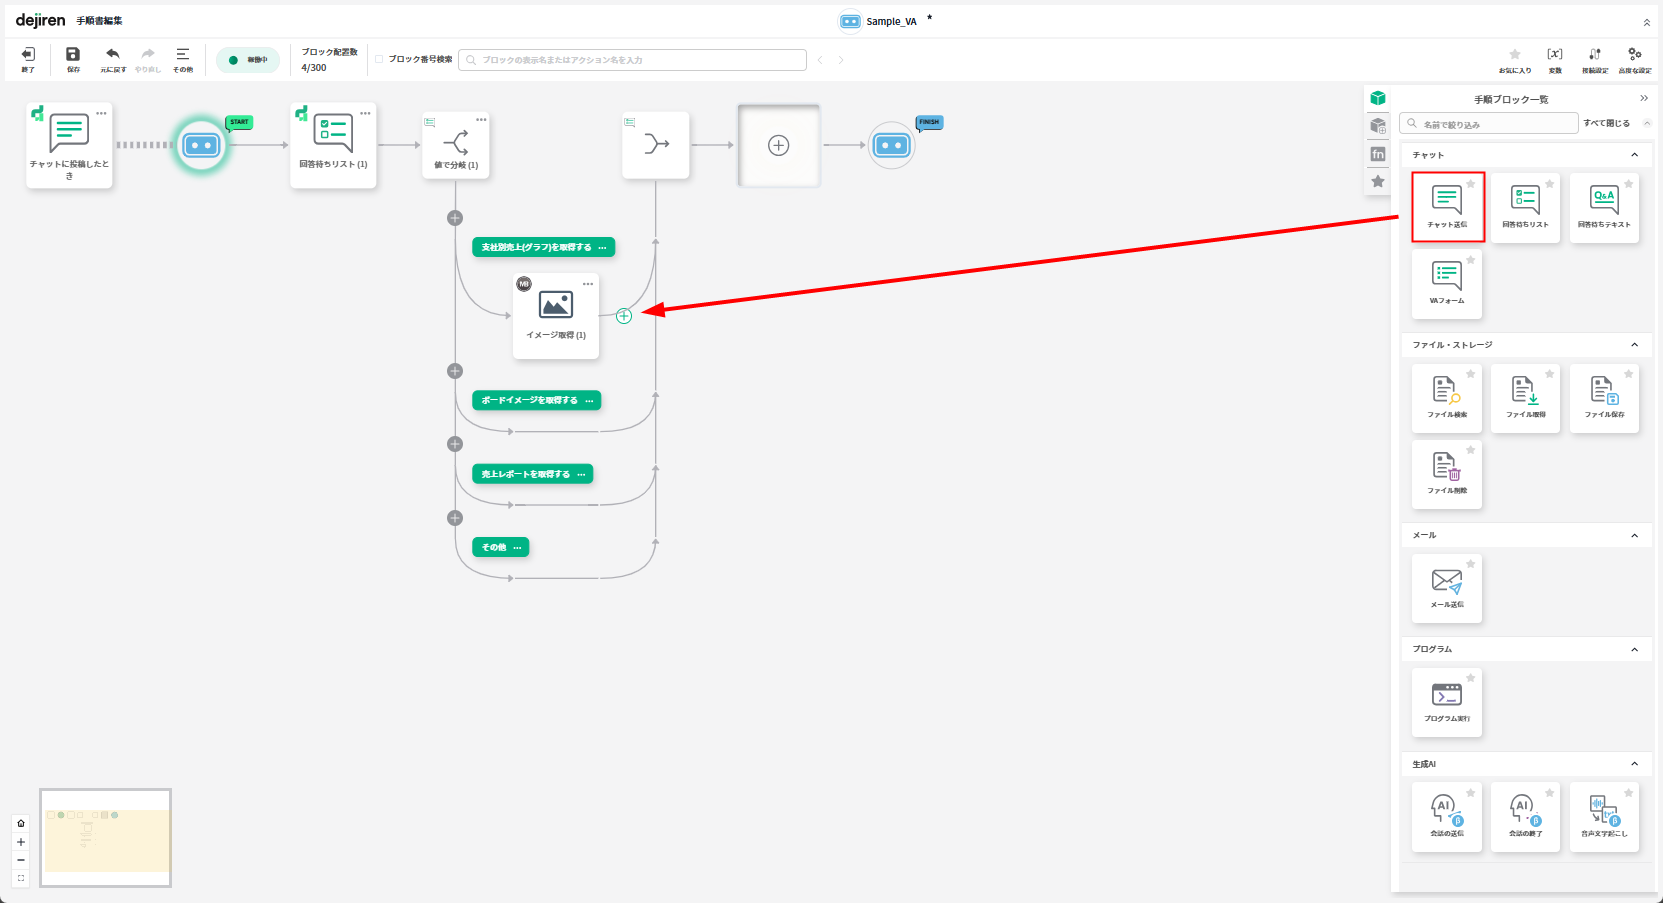This screenshot has height=903, width=1663.
Task: Collapse the 生成AI section
Action: pos(1635,764)
